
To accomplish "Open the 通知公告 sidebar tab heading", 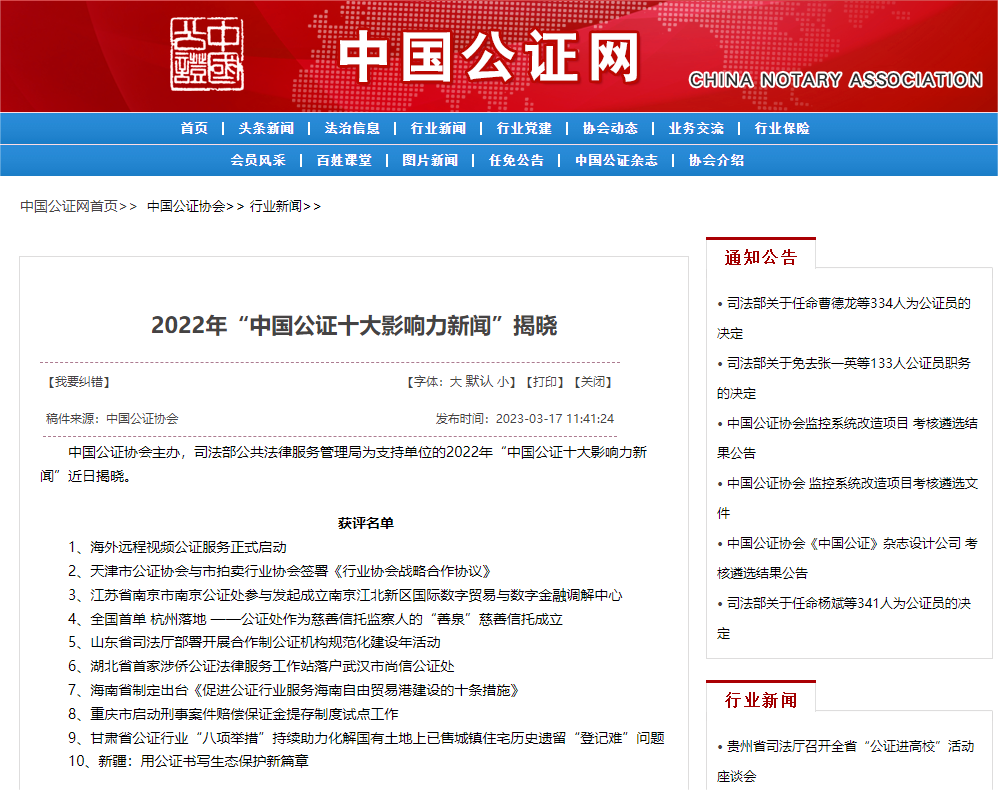I will point(761,257).
